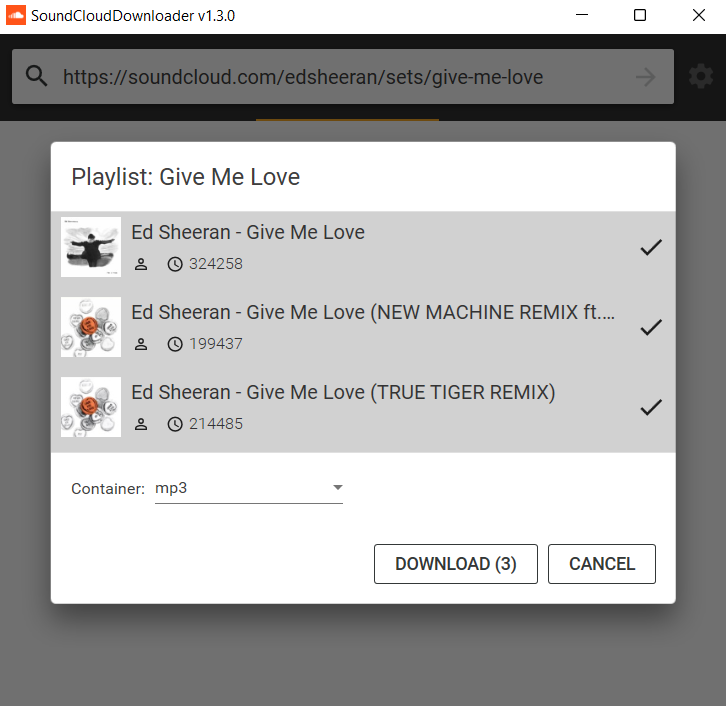Open the Container mp3 dropdown
Image resolution: width=726 pixels, height=706 pixels.
249,488
